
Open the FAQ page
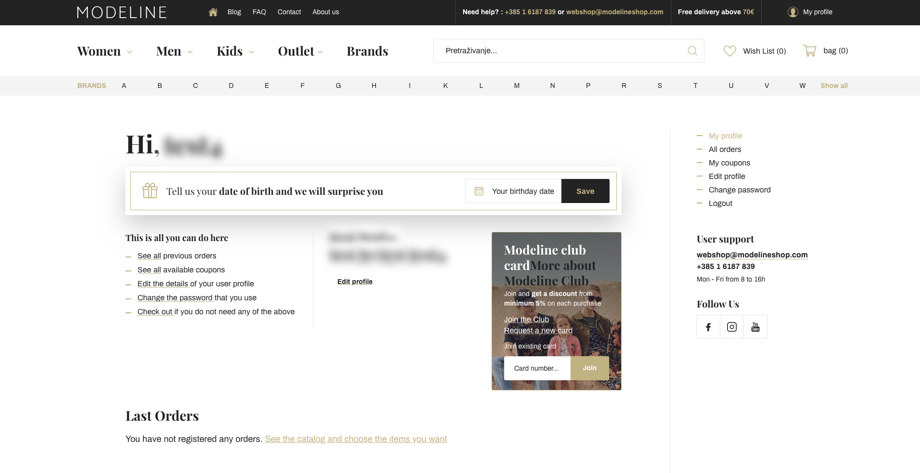[259, 12]
